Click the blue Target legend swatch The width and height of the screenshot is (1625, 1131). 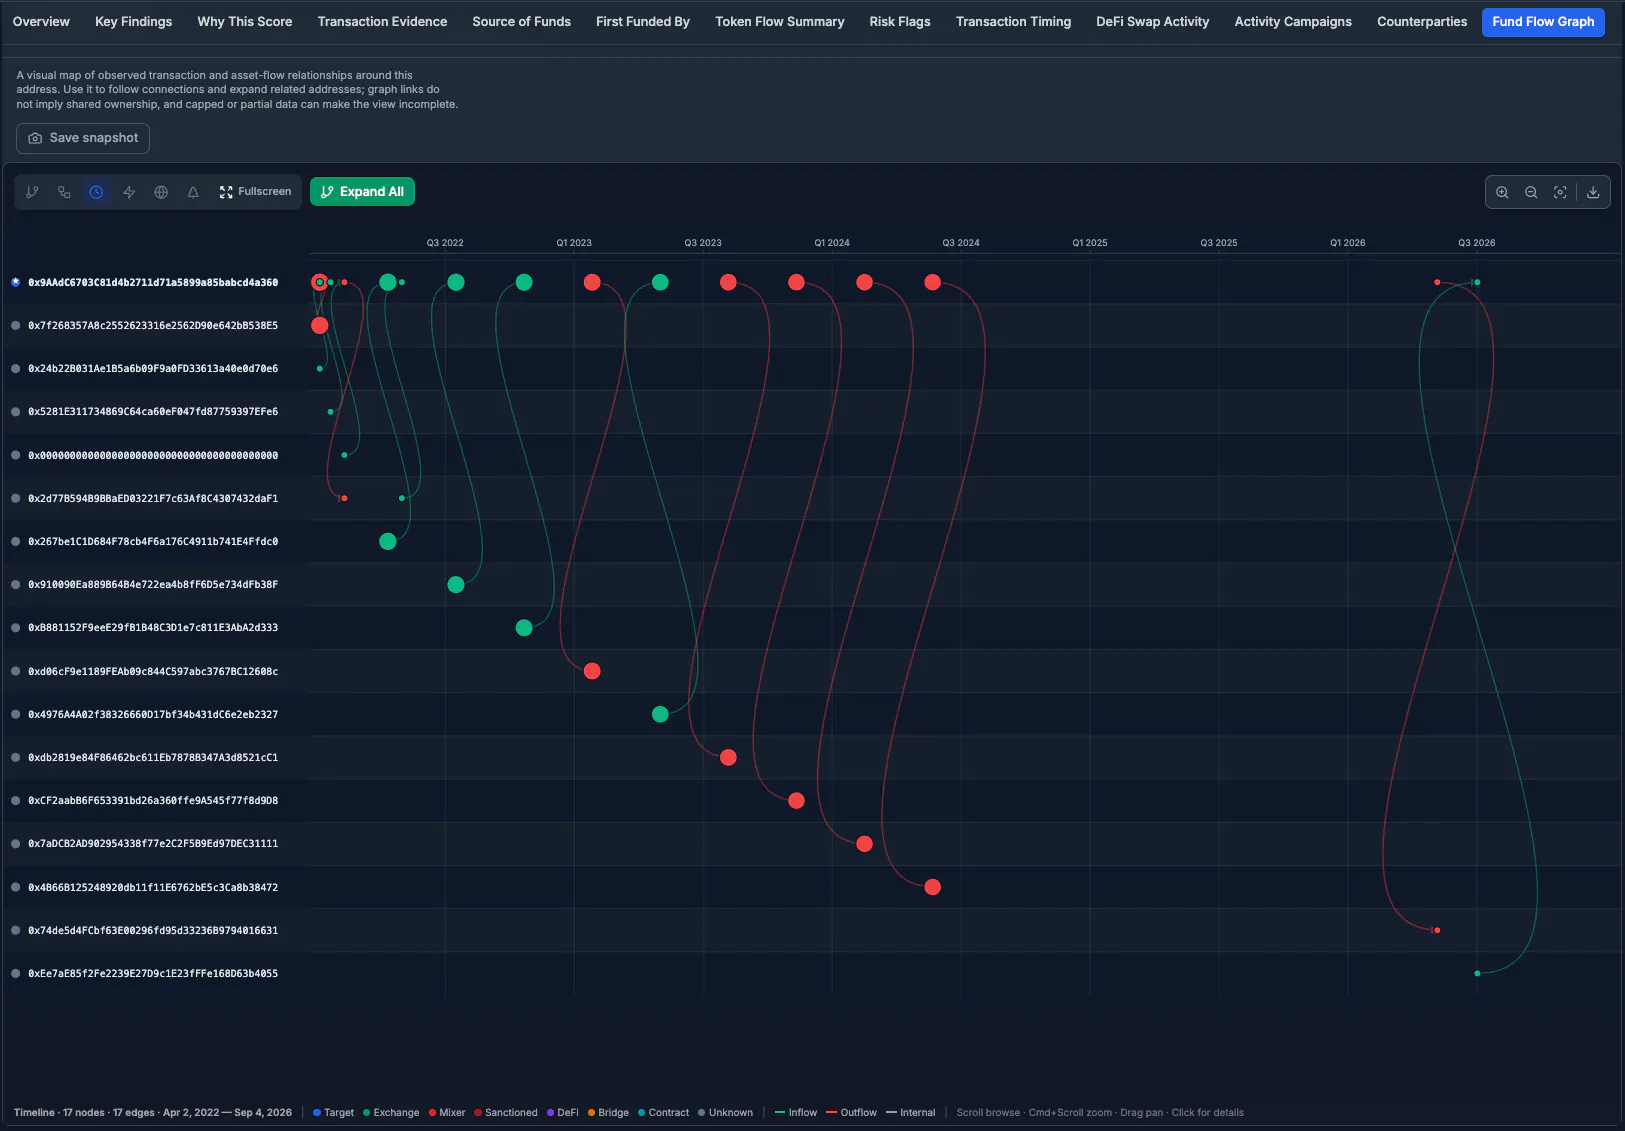coord(317,1113)
